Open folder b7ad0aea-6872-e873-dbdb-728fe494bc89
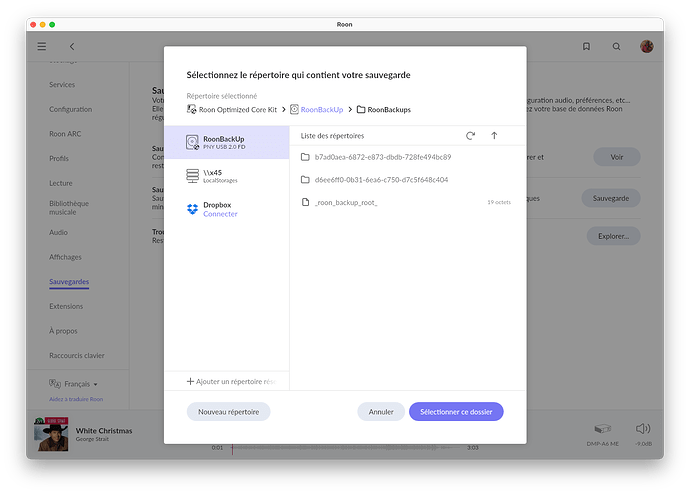 click(406, 157)
